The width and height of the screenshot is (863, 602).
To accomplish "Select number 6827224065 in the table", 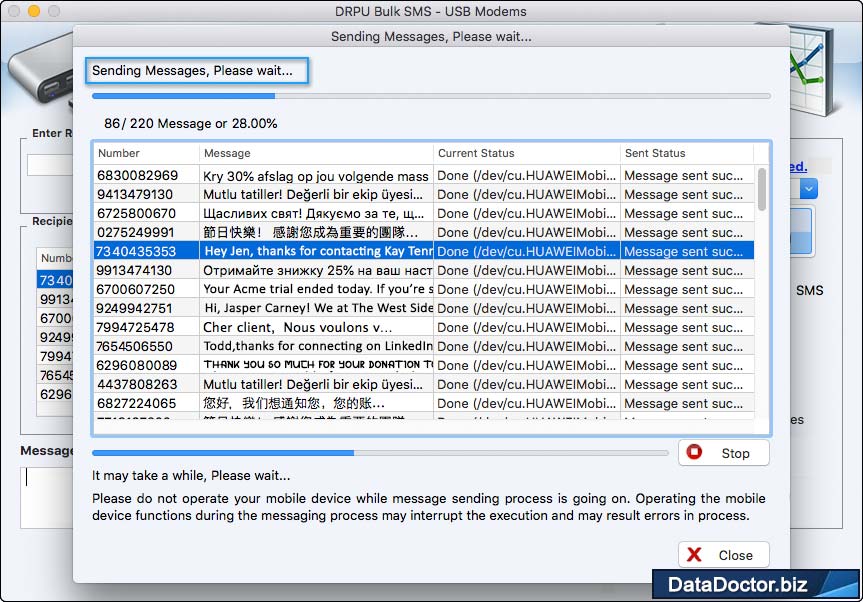I will (x=136, y=403).
